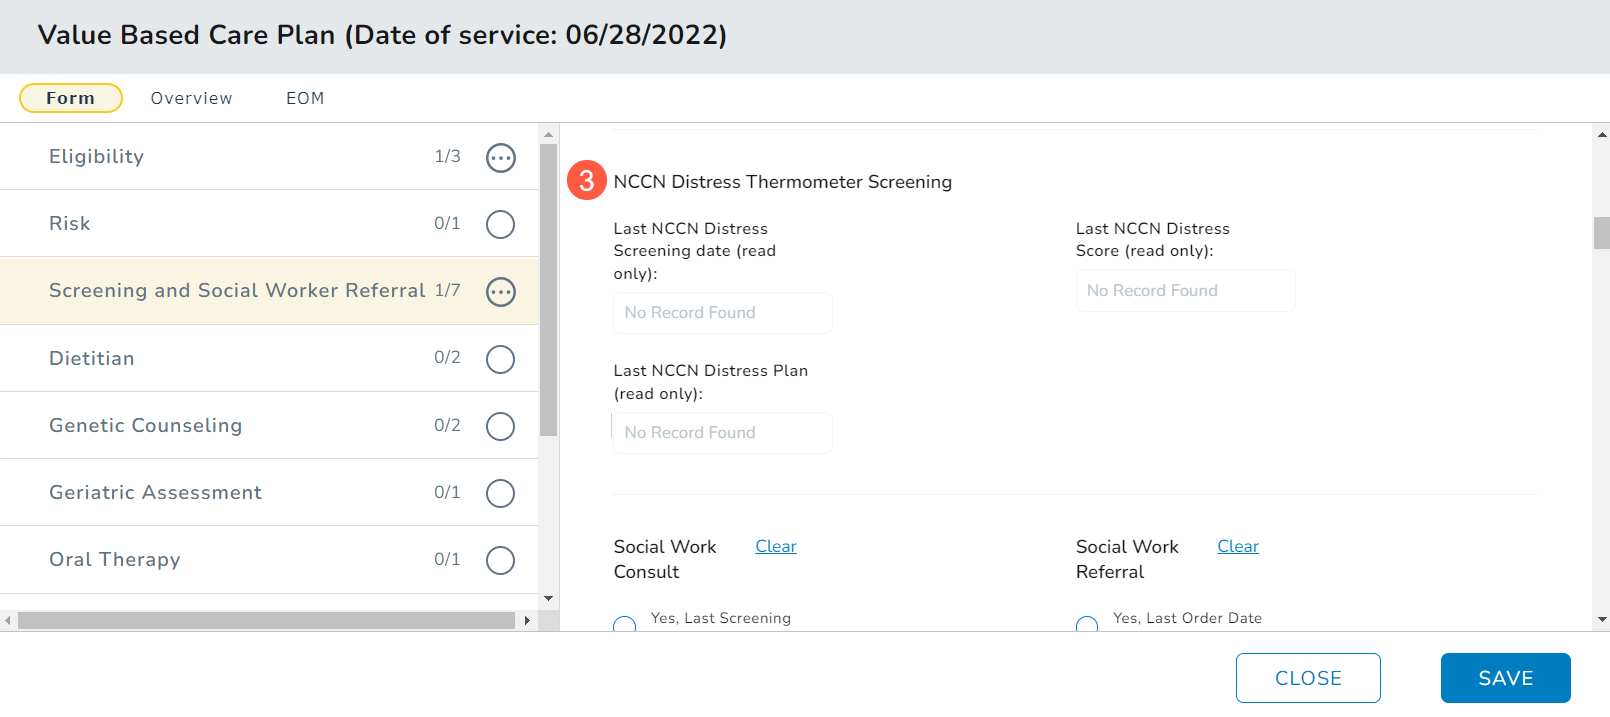Save the Value Based Care Plan

point(1505,678)
